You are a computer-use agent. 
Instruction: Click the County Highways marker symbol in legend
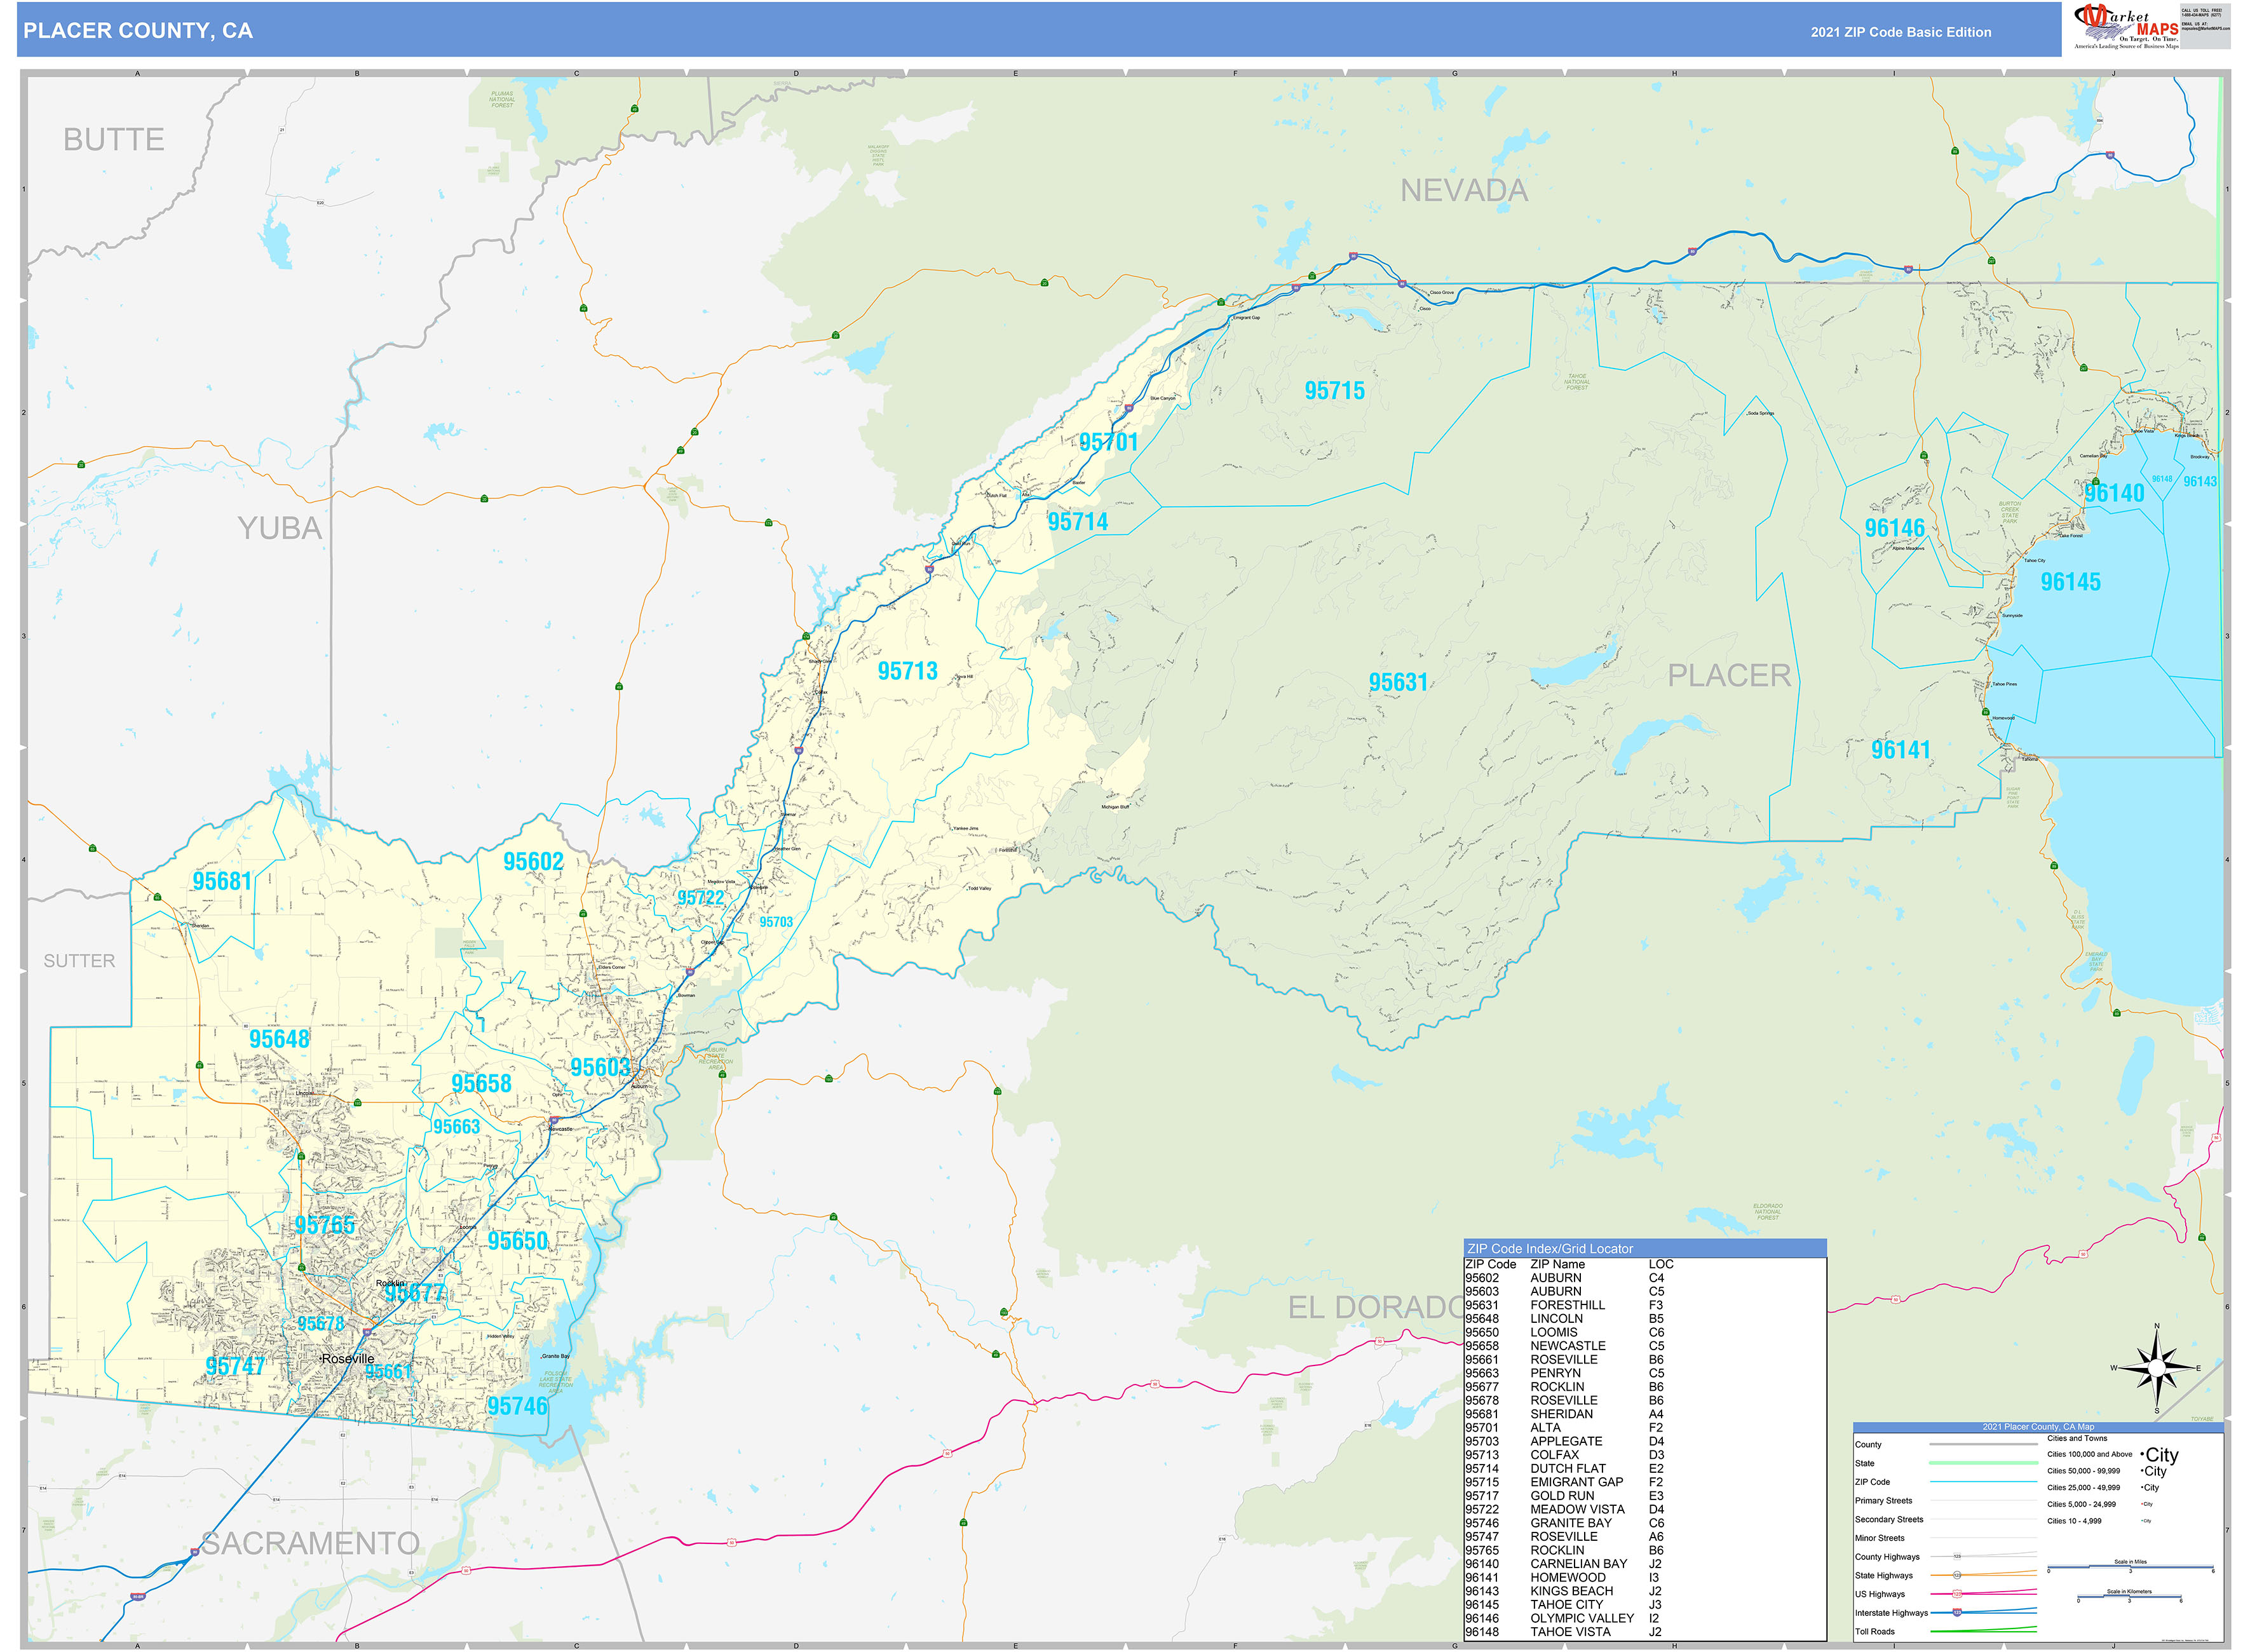pyautogui.click(x=1958, y=1556)
